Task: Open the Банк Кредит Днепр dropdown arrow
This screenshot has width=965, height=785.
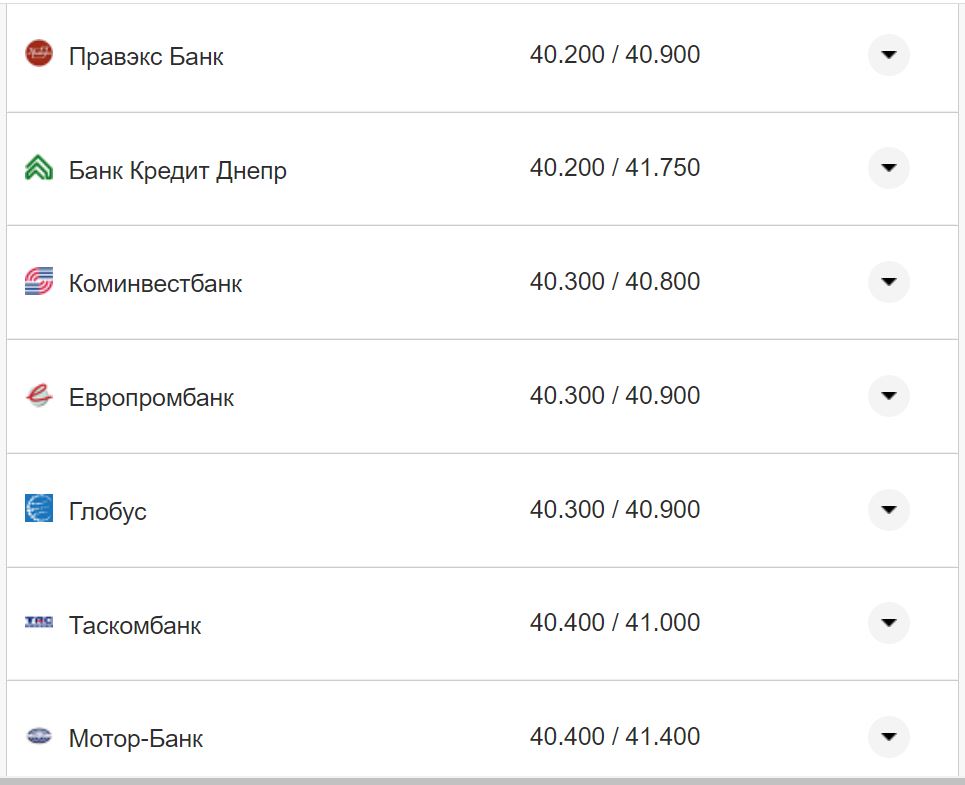Action: (x=888, y=168)
